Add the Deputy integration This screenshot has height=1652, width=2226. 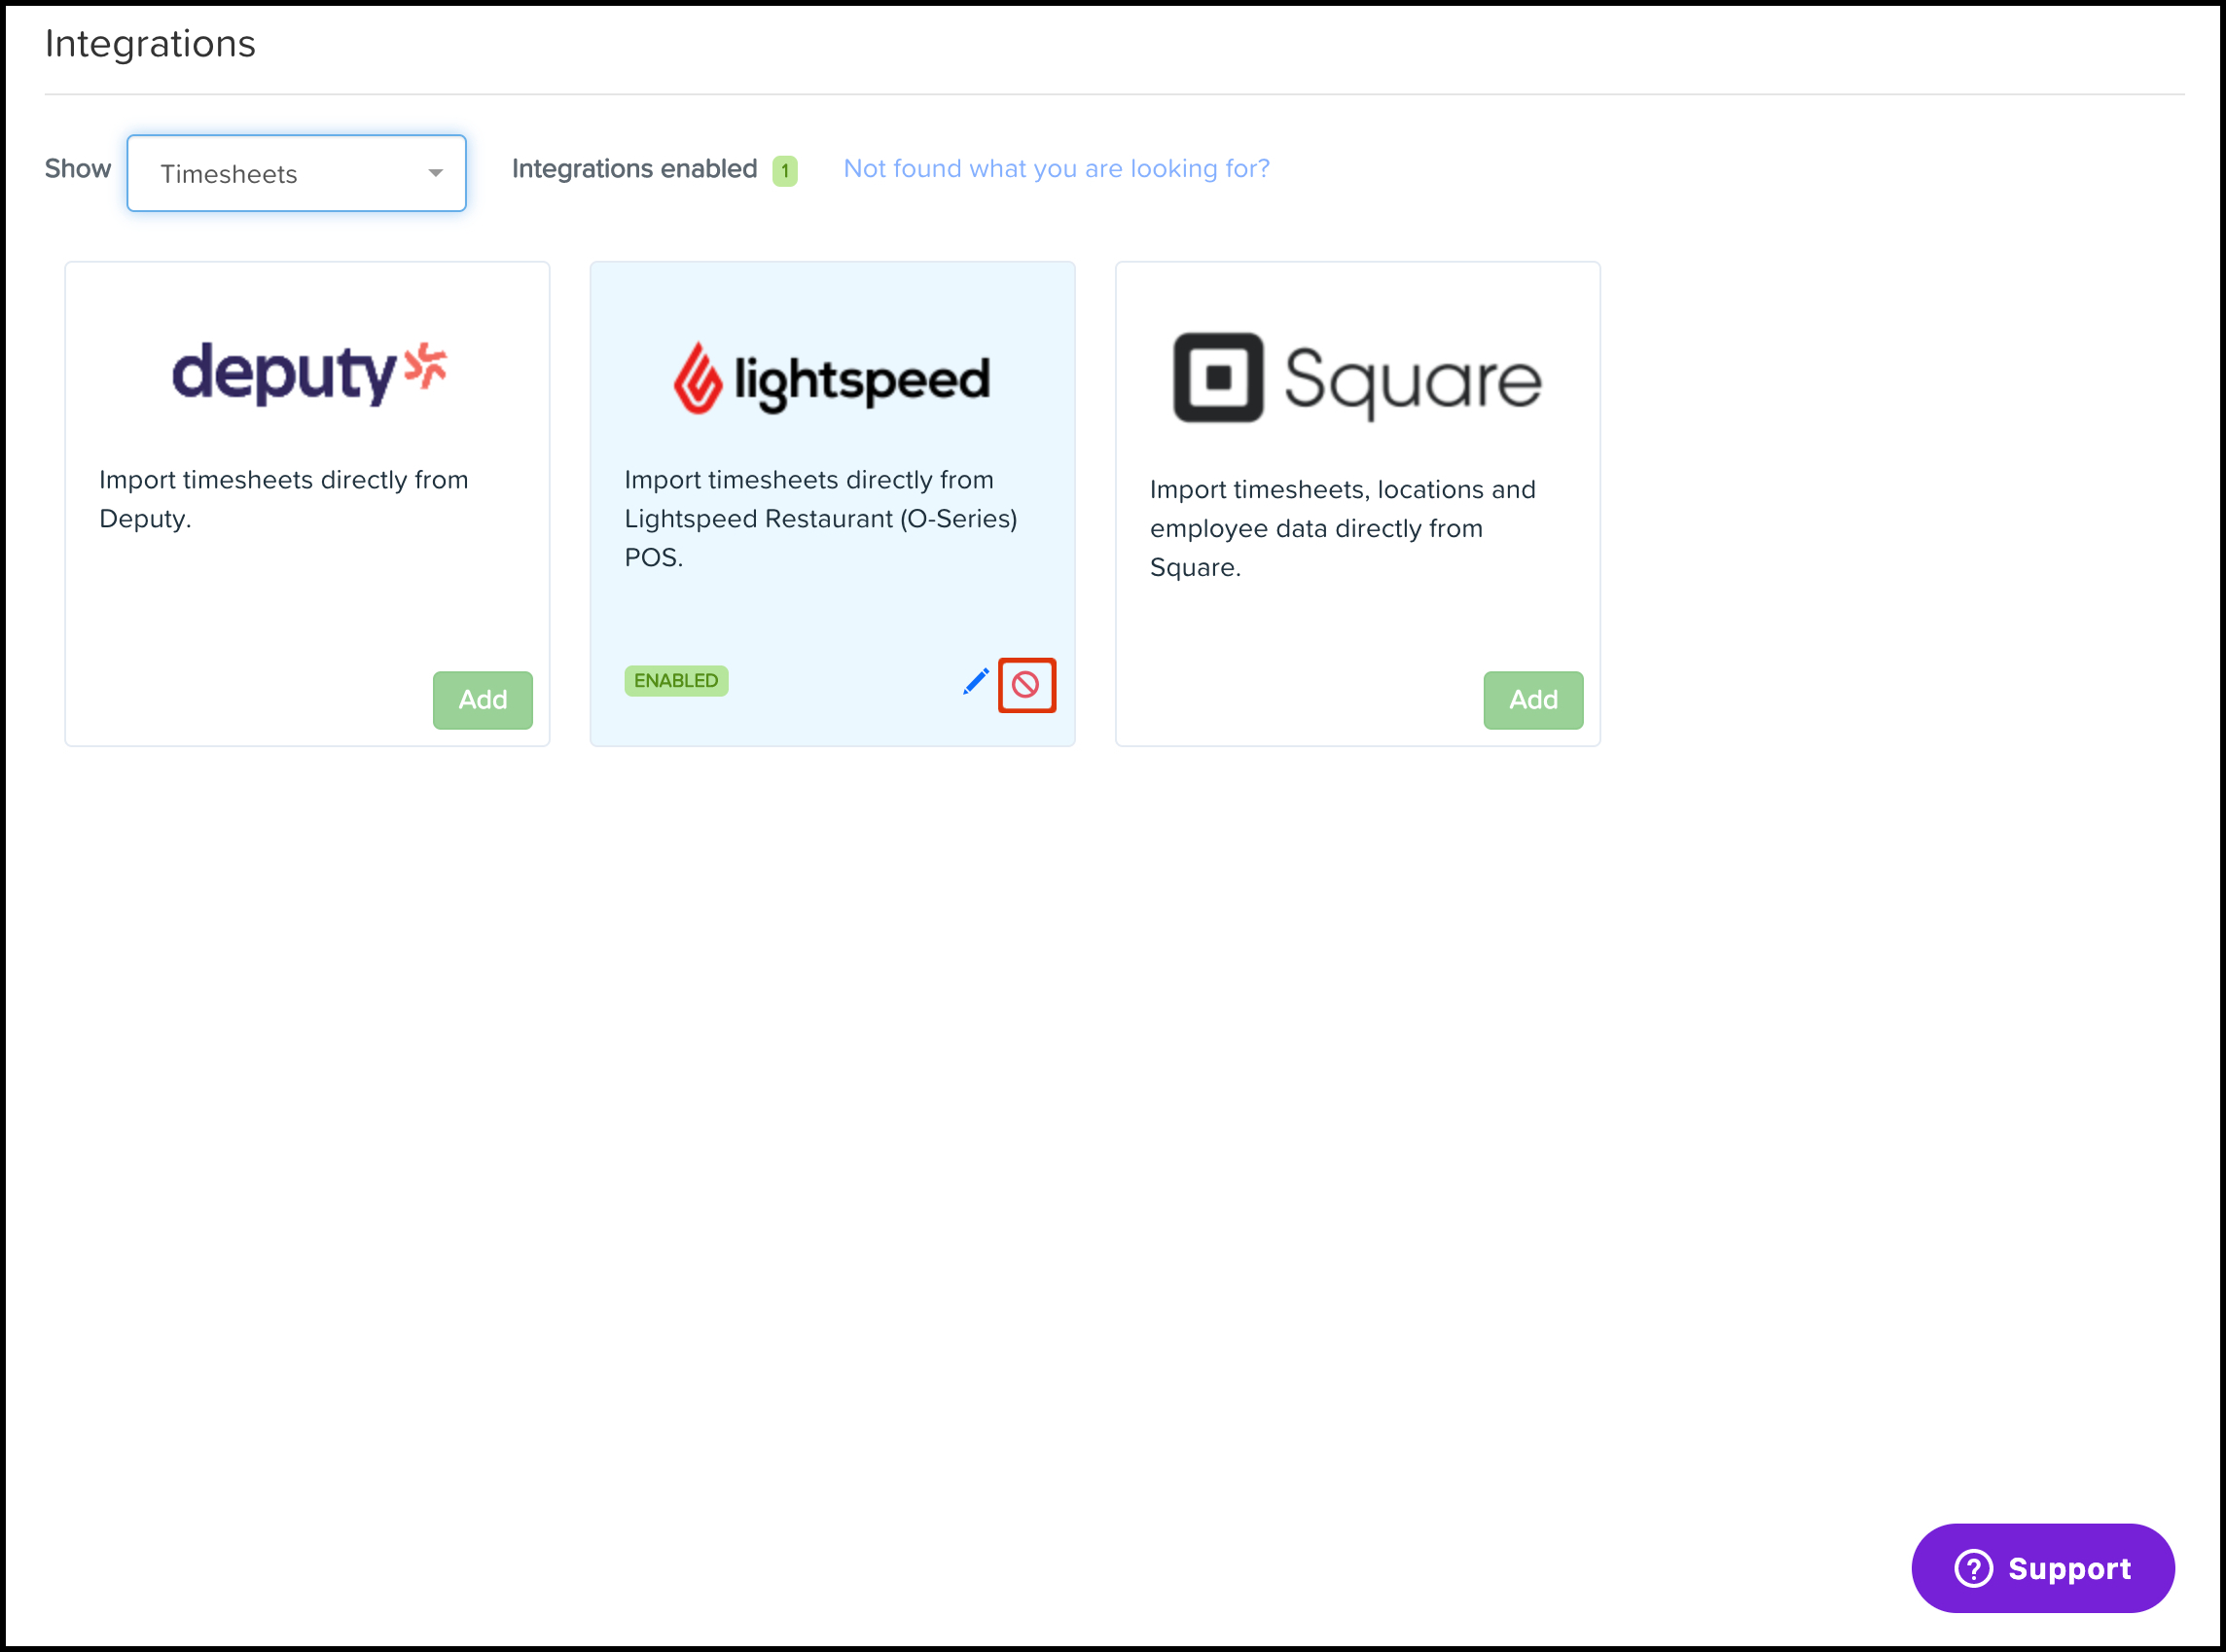[482, 700]
